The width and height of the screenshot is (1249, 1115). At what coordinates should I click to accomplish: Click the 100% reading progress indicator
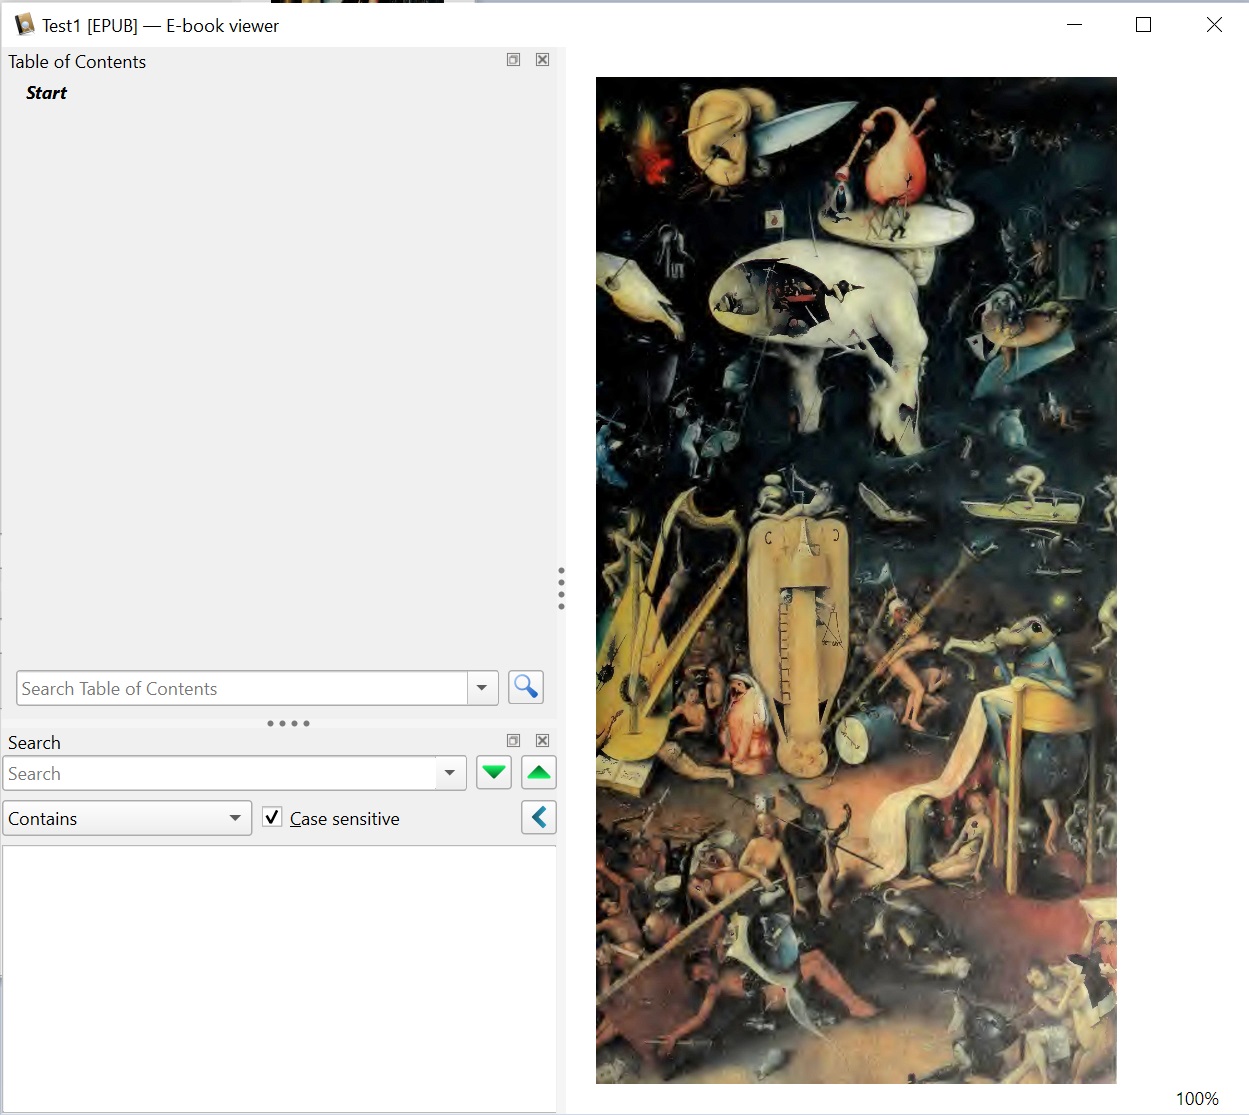coord(1197,1098)
